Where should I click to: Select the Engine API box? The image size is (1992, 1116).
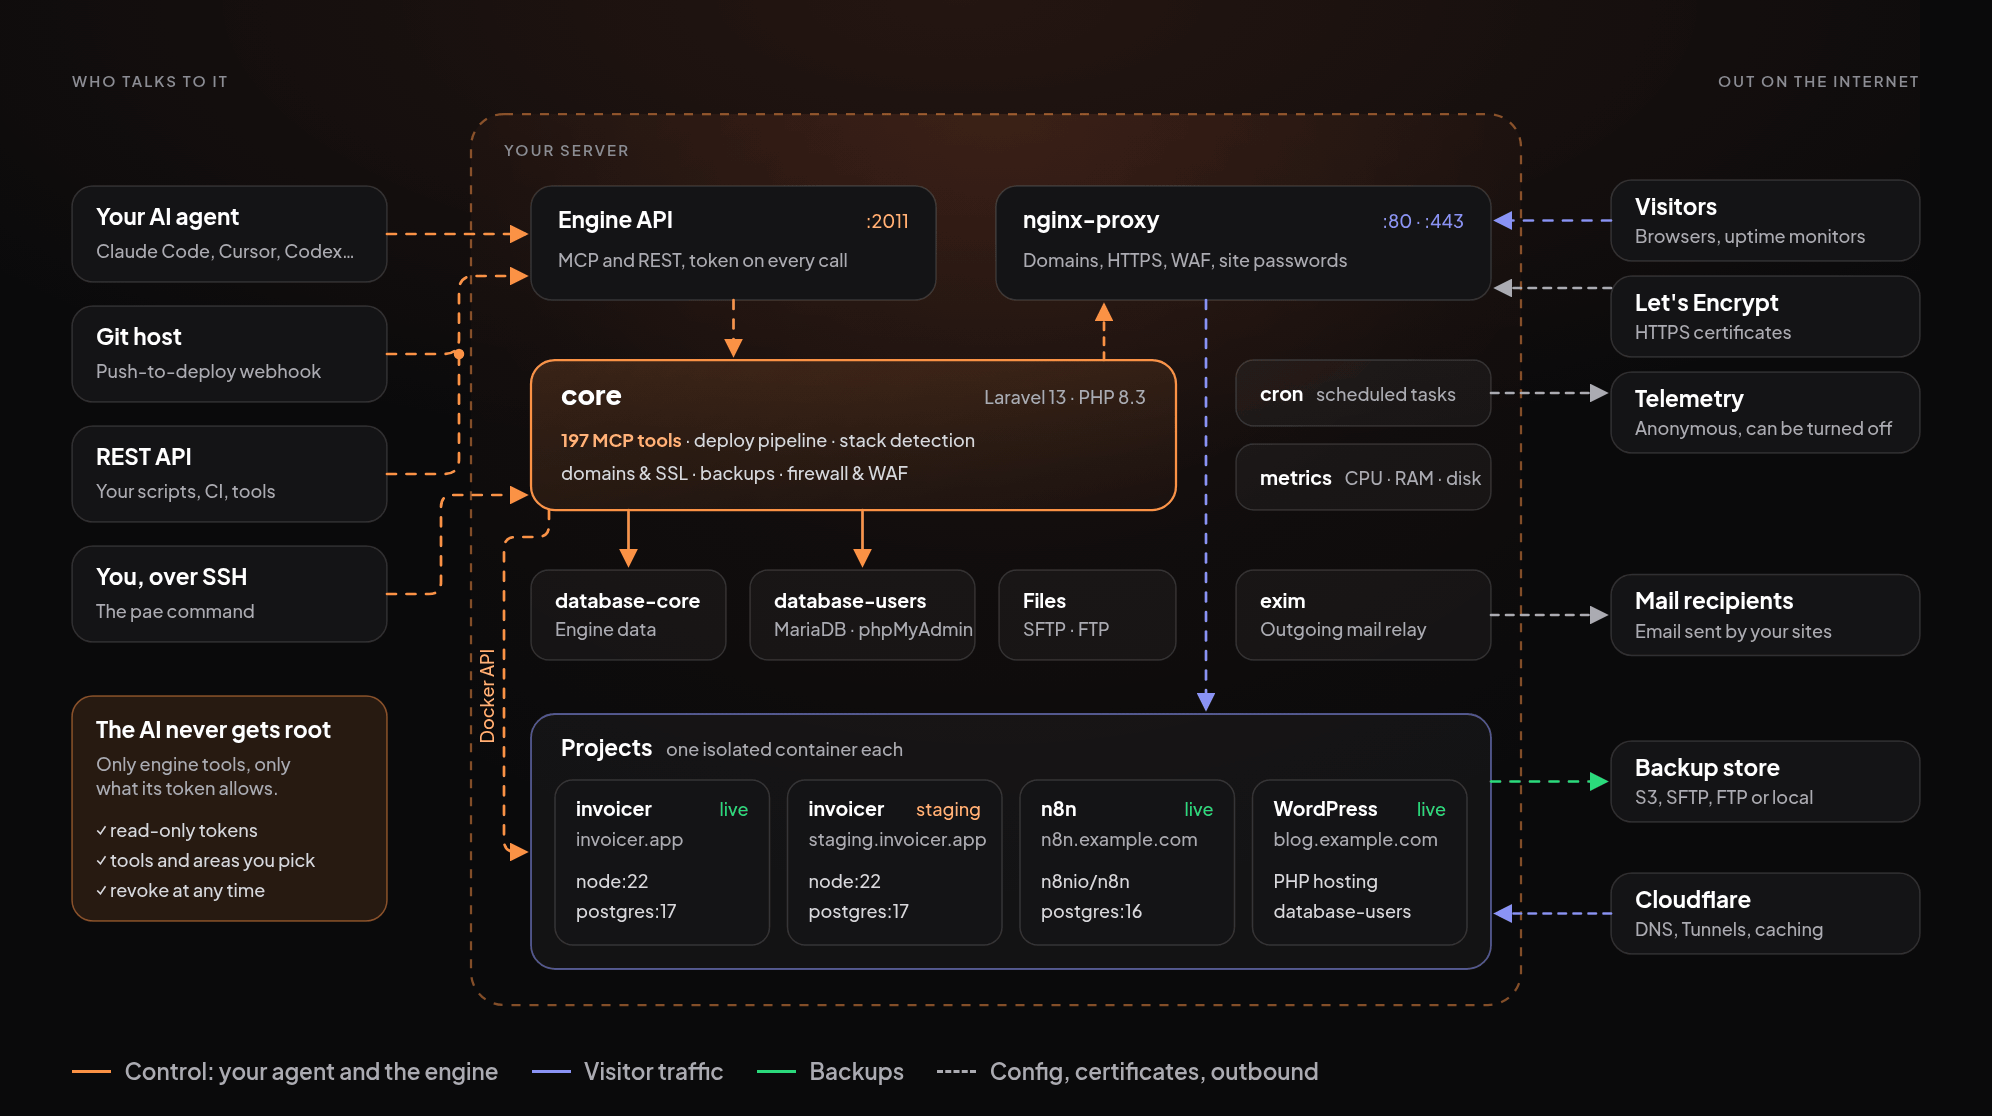coord(733,243)
